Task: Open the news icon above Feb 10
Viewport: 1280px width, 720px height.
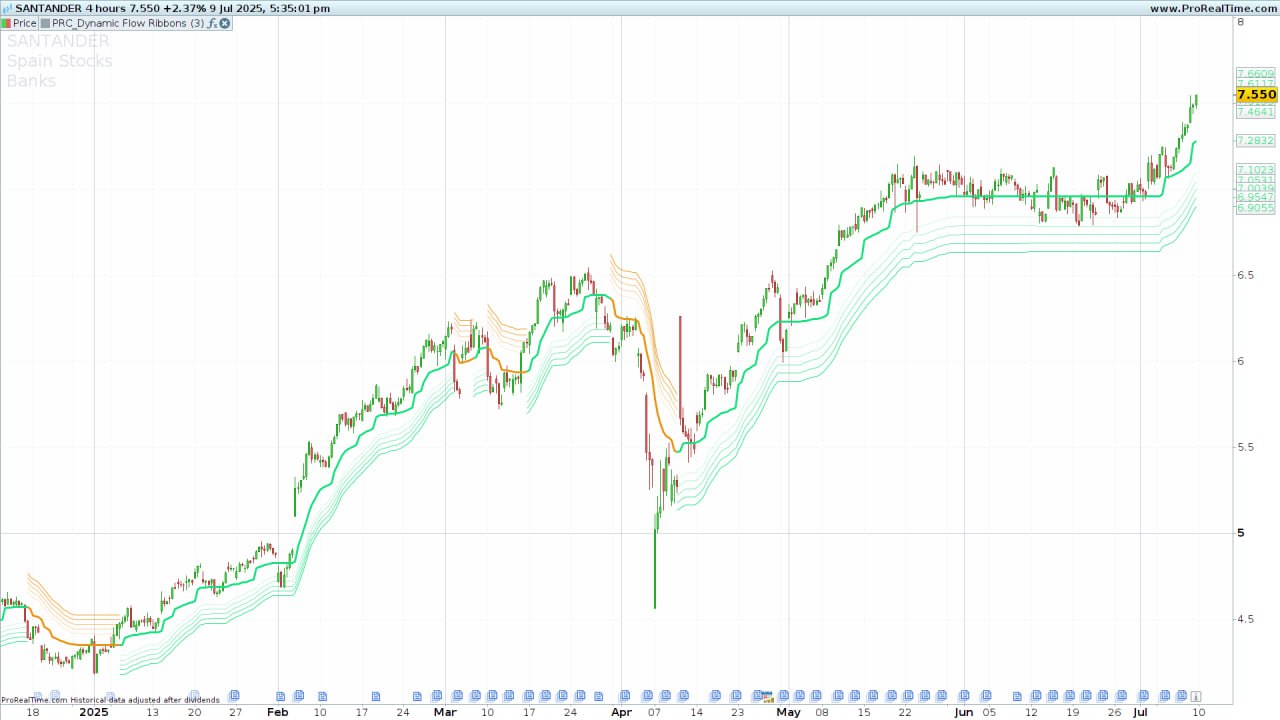Action: point(323,695)
